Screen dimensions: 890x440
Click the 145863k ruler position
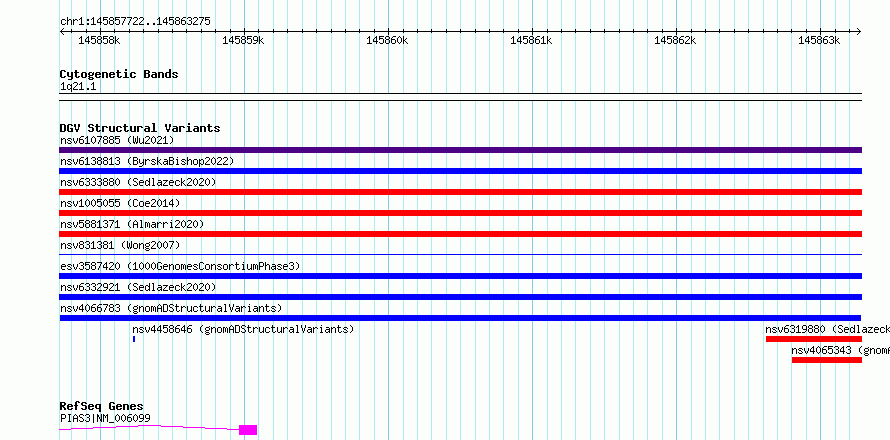(x=820, y=40)
